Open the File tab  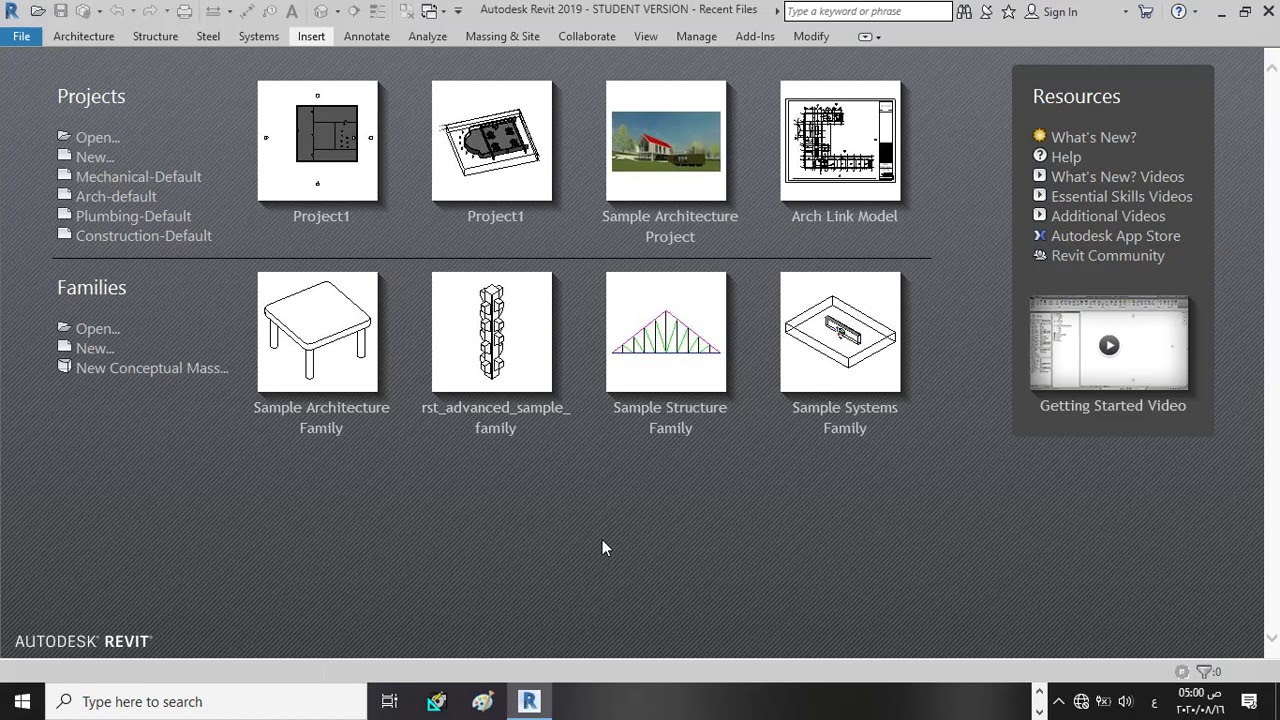(x=21, y=36)
